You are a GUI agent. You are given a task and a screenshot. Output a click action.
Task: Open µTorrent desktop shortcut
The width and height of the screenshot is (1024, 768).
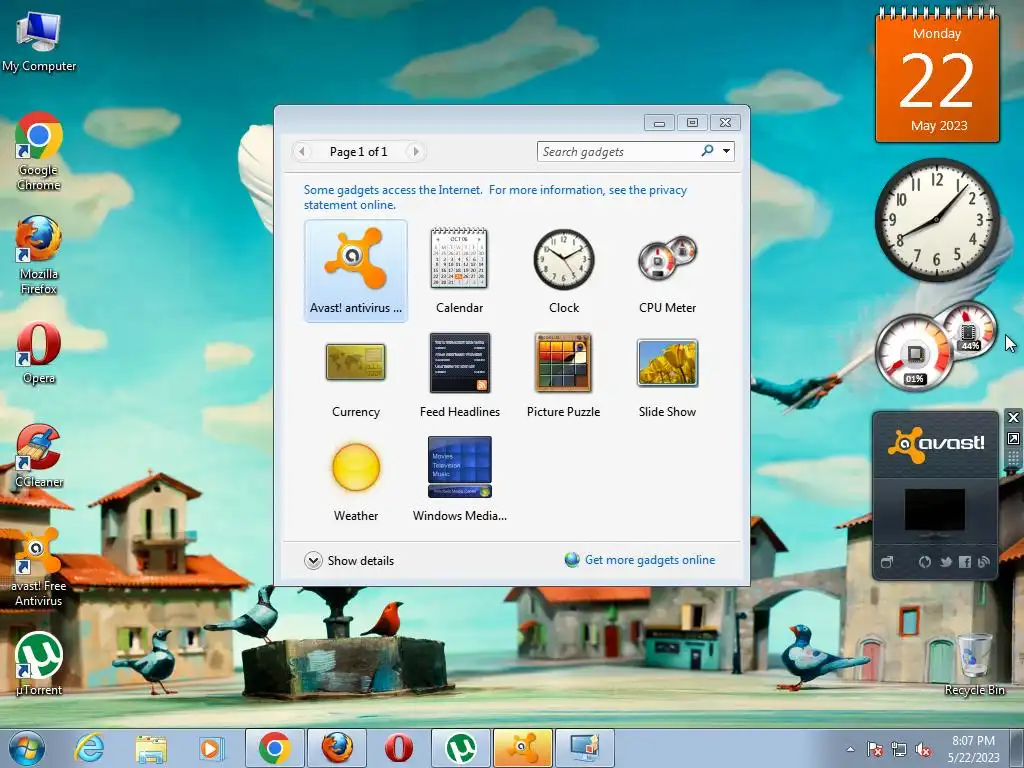coord(39,664)
